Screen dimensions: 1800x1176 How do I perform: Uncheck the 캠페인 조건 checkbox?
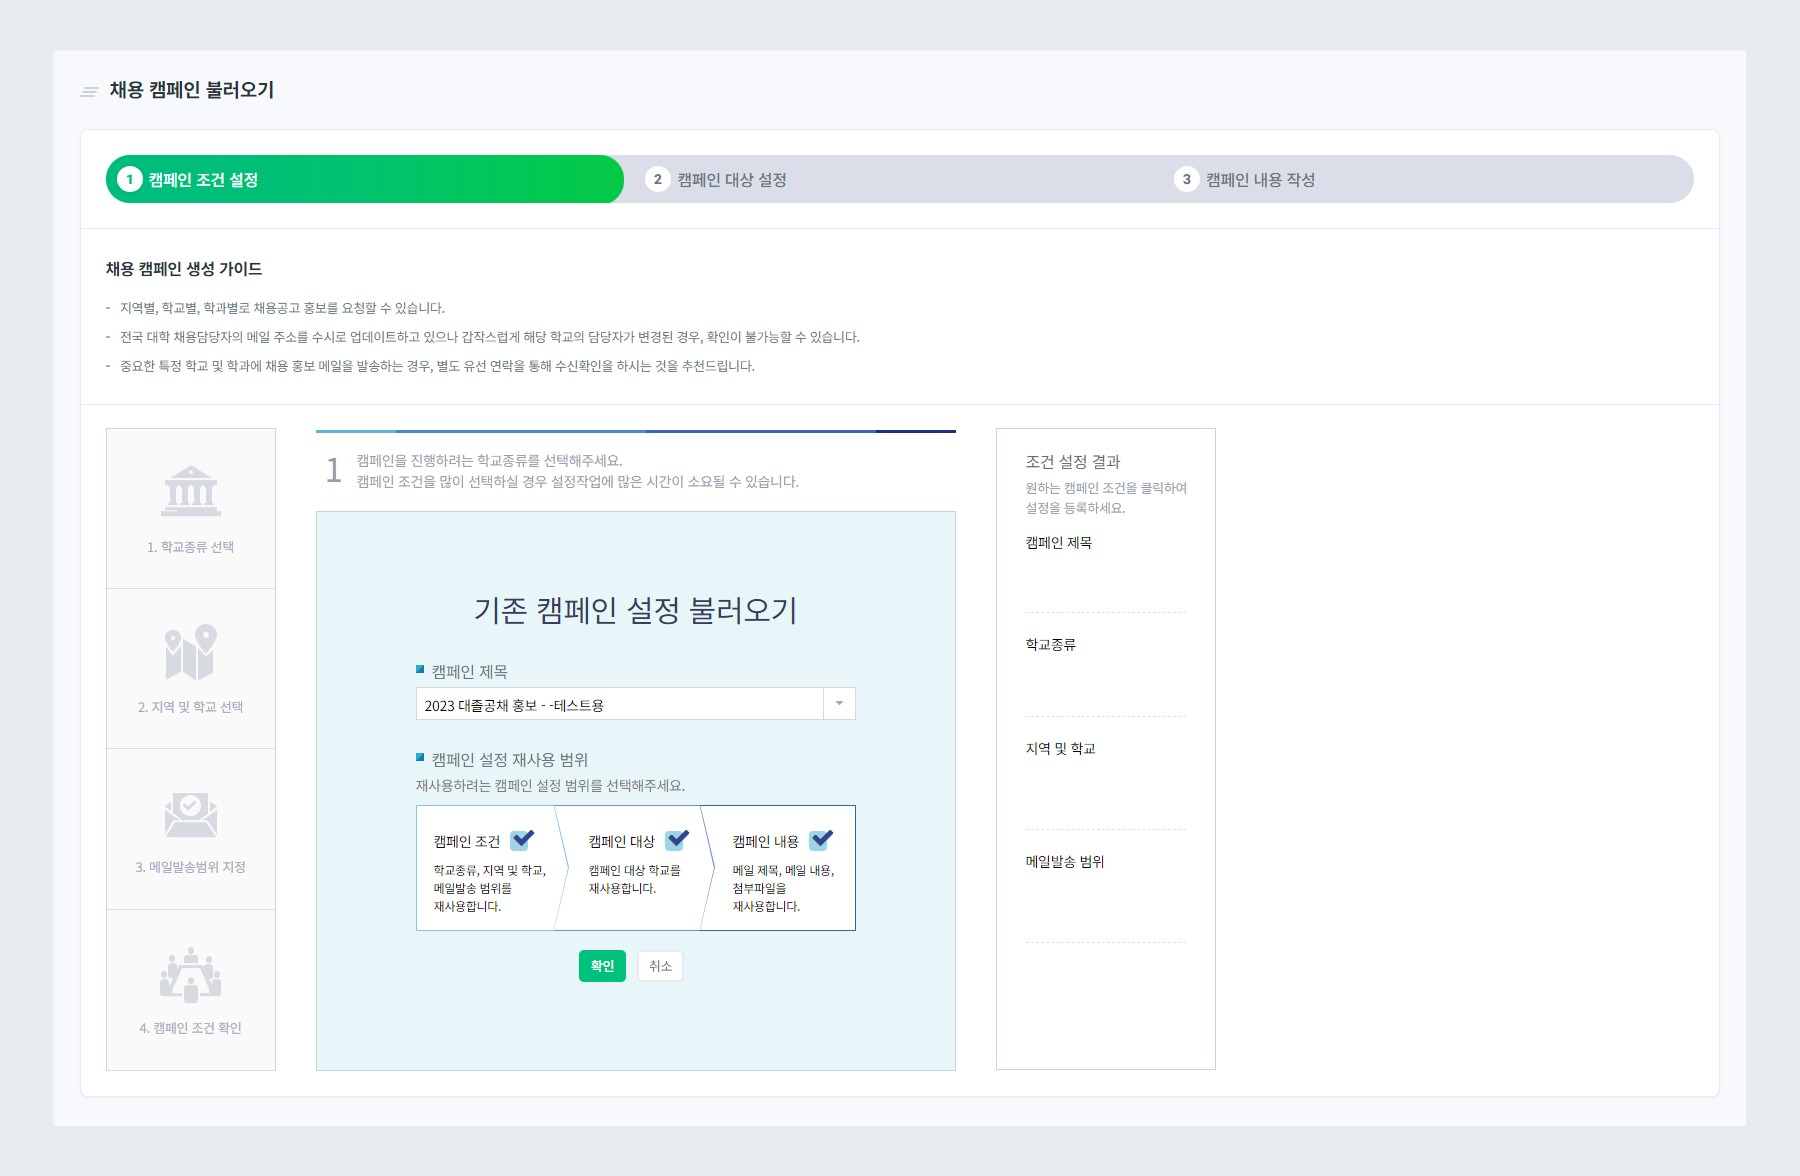tap(519, 841)
